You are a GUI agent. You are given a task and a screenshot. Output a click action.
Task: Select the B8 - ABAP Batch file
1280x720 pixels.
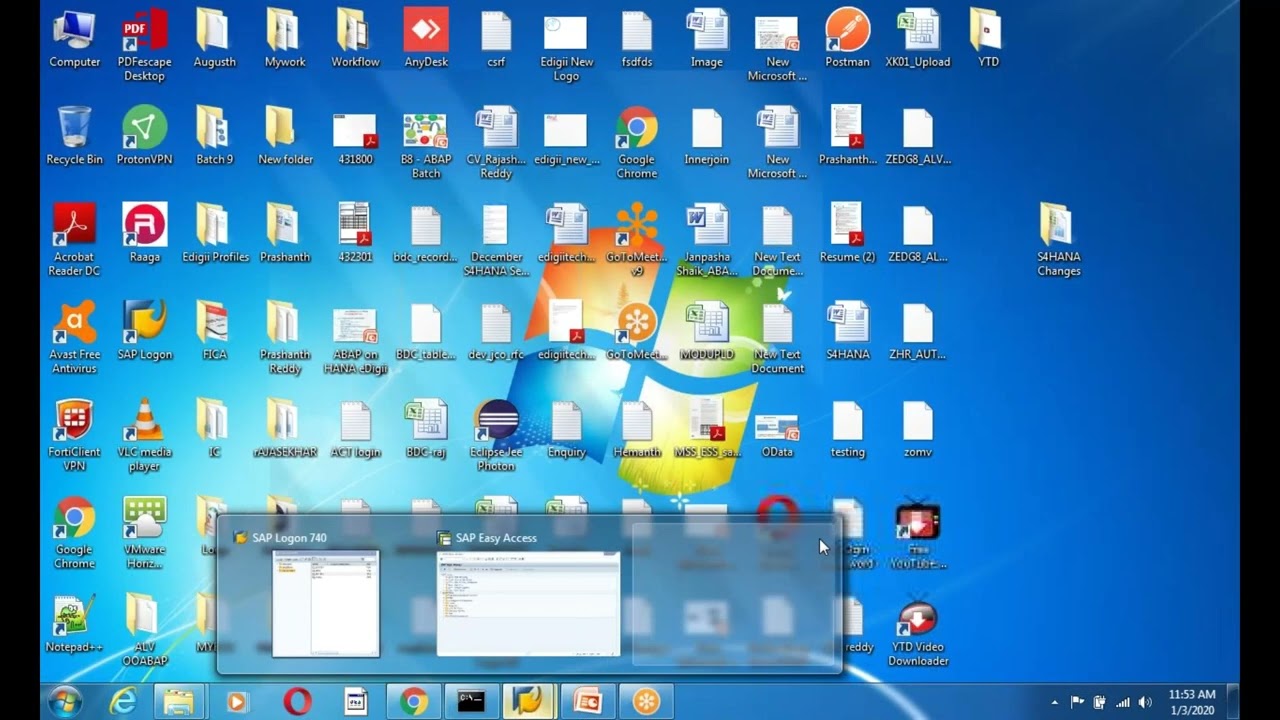pyautogui.click(x=426, y=145)
